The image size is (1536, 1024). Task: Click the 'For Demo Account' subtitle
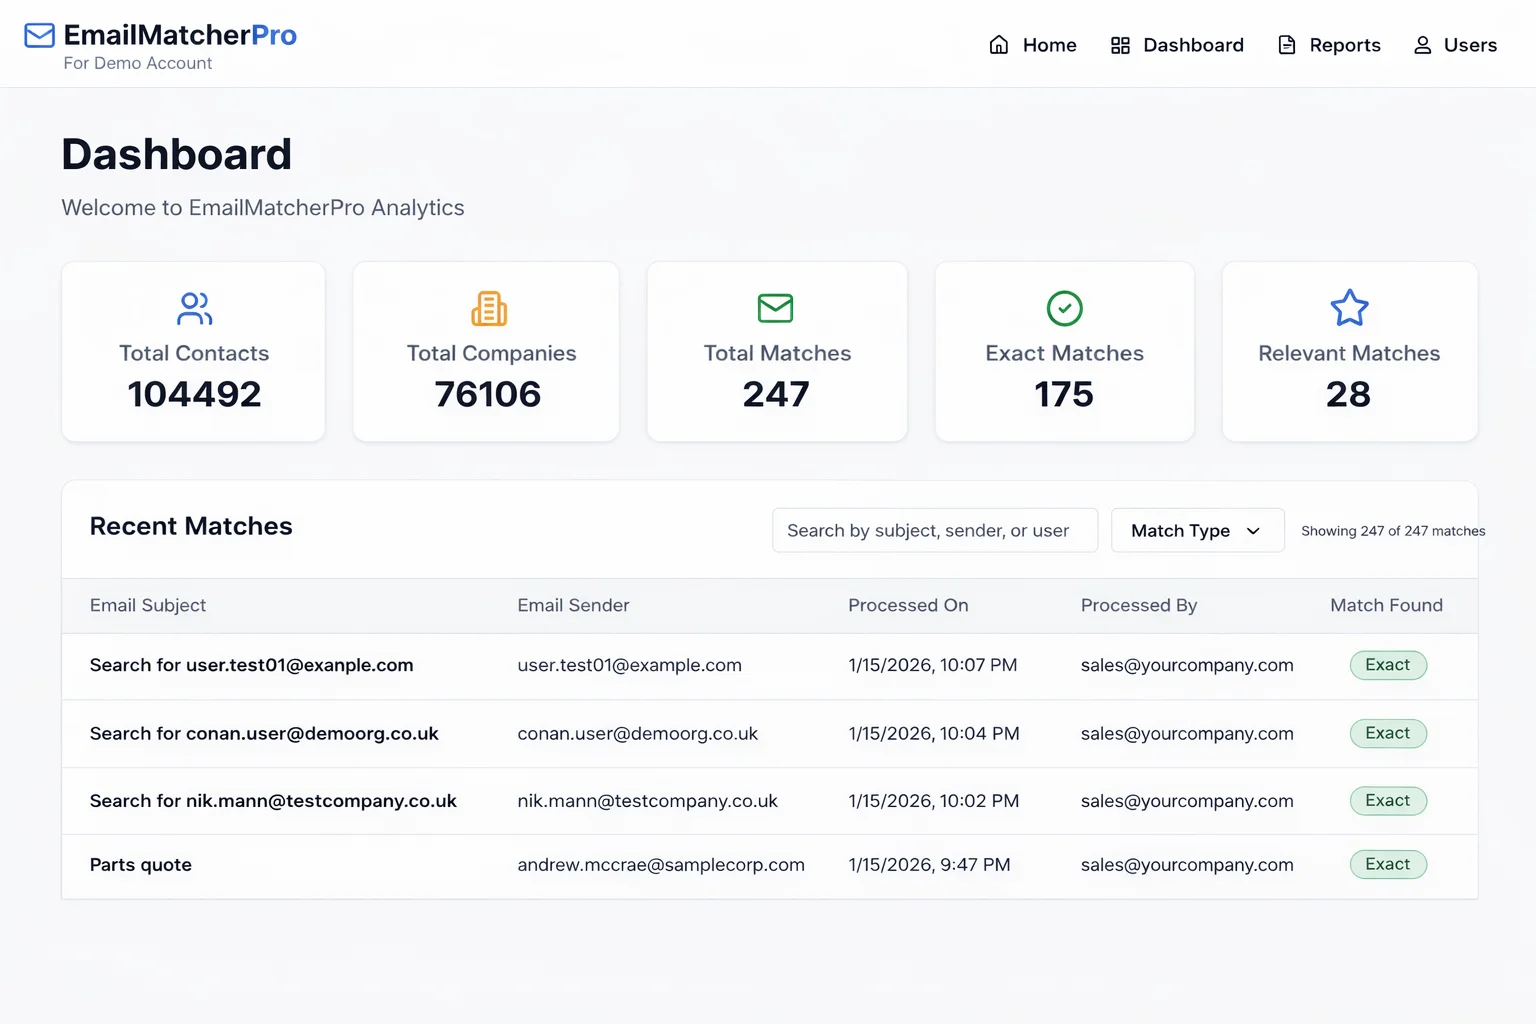138,63
